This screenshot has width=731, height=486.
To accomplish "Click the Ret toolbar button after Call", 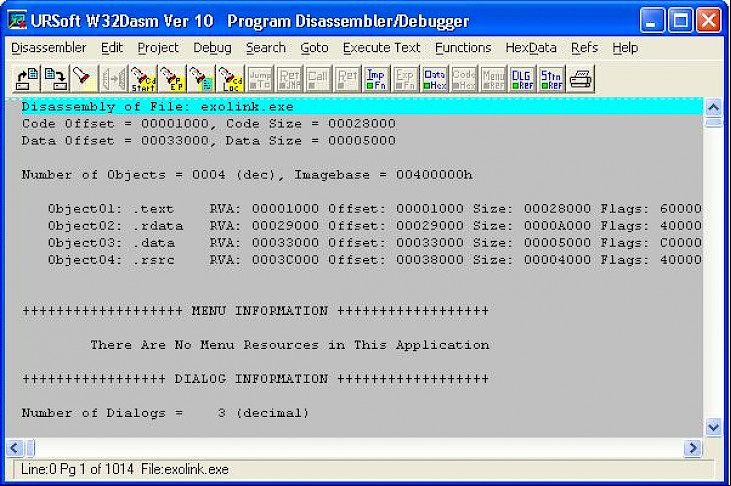I will 347,78.
